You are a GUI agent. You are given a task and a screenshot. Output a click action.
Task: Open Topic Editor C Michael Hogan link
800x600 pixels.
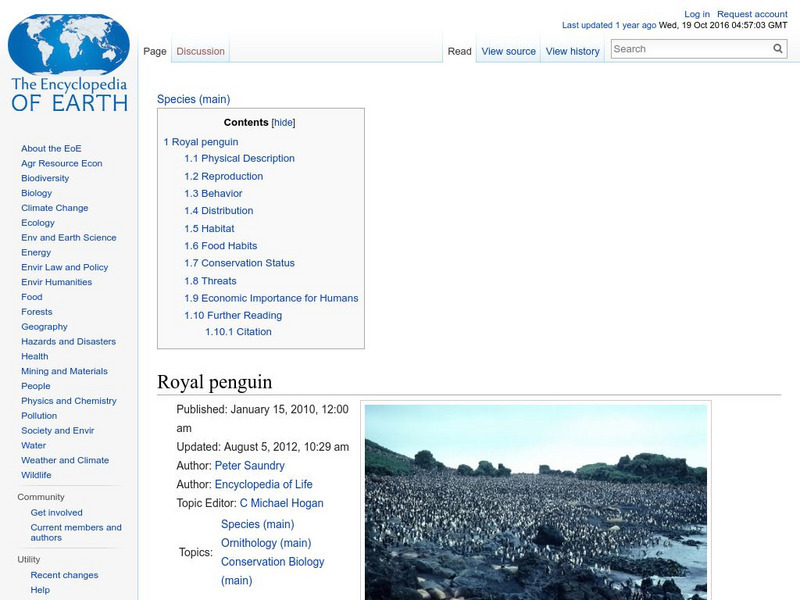point(281,503)
